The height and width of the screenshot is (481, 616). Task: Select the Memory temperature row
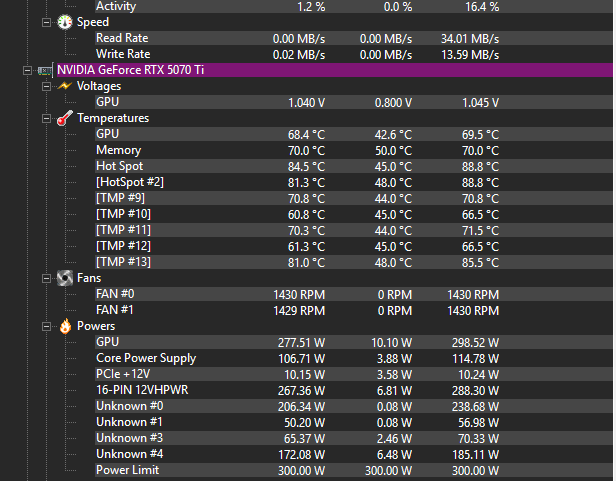click(x=354, y=150)
